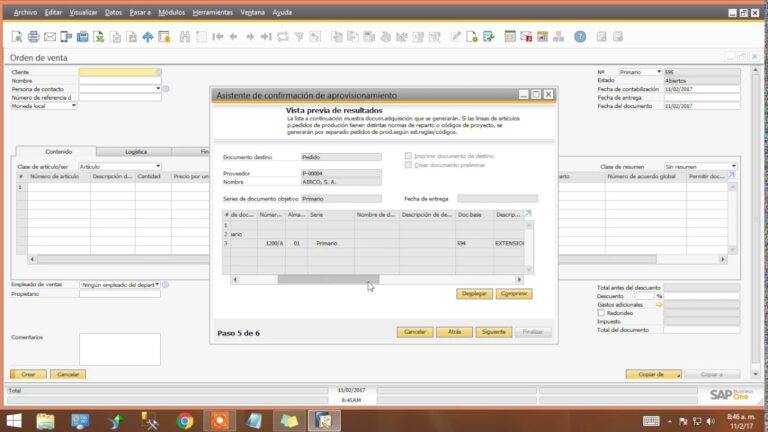Click the results table horizontal scrollbar thumb
This screenshot has height=432, width=768.
(328, 280)
